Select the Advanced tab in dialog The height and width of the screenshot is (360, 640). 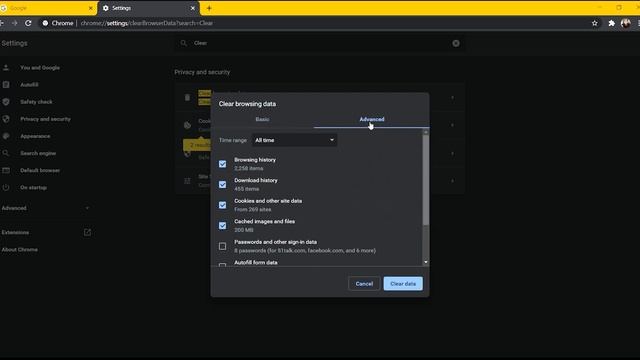tap(371, 119)
